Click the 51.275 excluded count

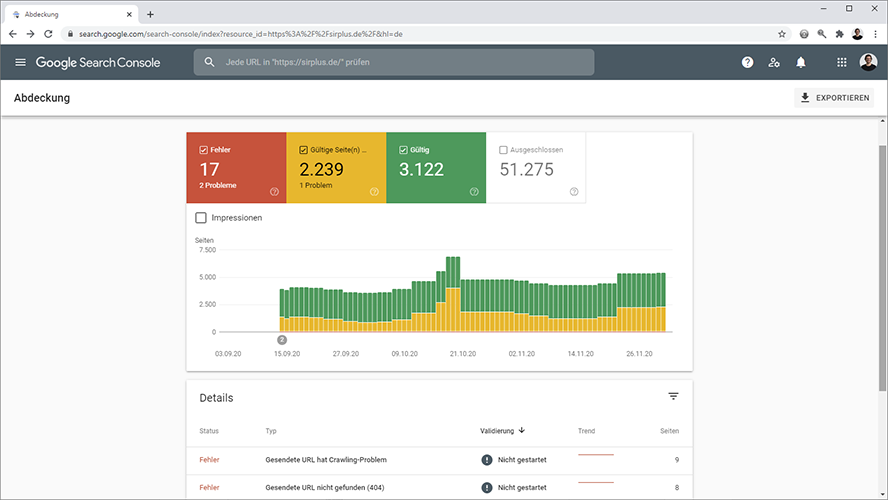[526, 169]
